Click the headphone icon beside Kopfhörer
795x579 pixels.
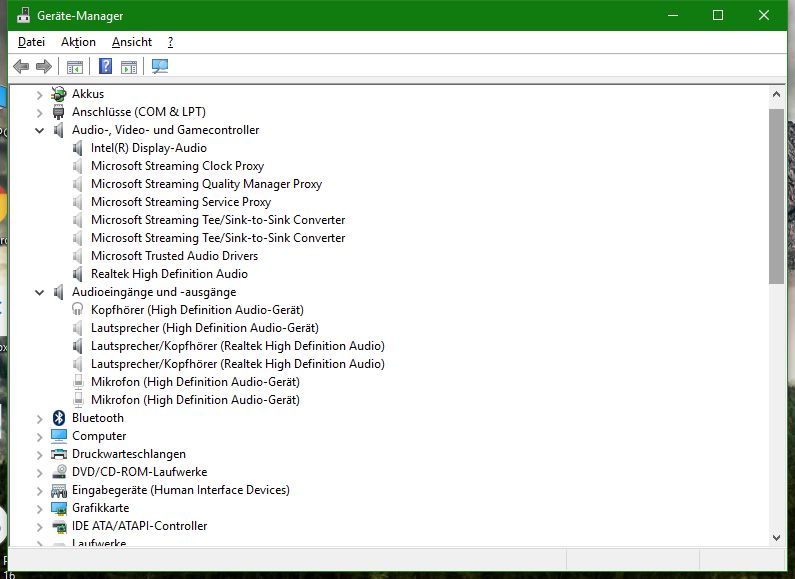tap(78, 310)
